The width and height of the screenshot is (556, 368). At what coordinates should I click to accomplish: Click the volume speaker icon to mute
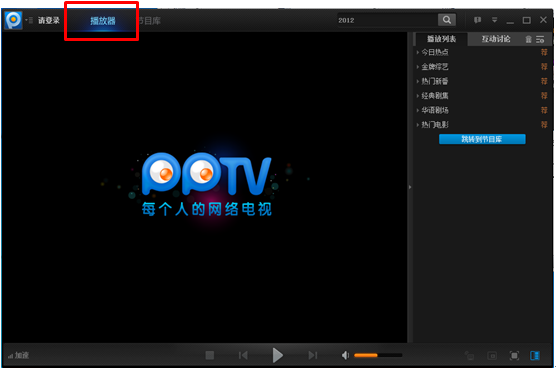click(x=345, y=355)
